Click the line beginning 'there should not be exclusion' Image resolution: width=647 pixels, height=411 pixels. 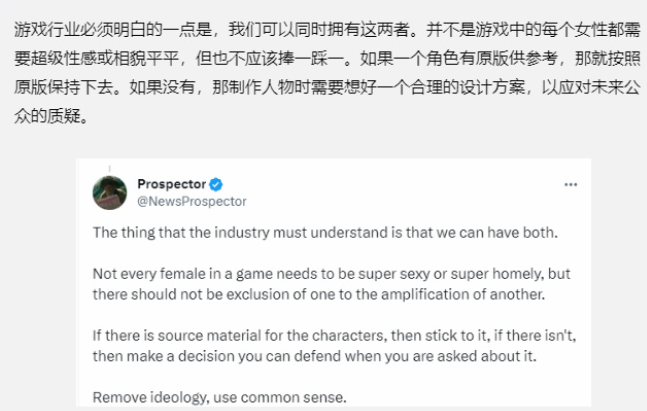319,295
